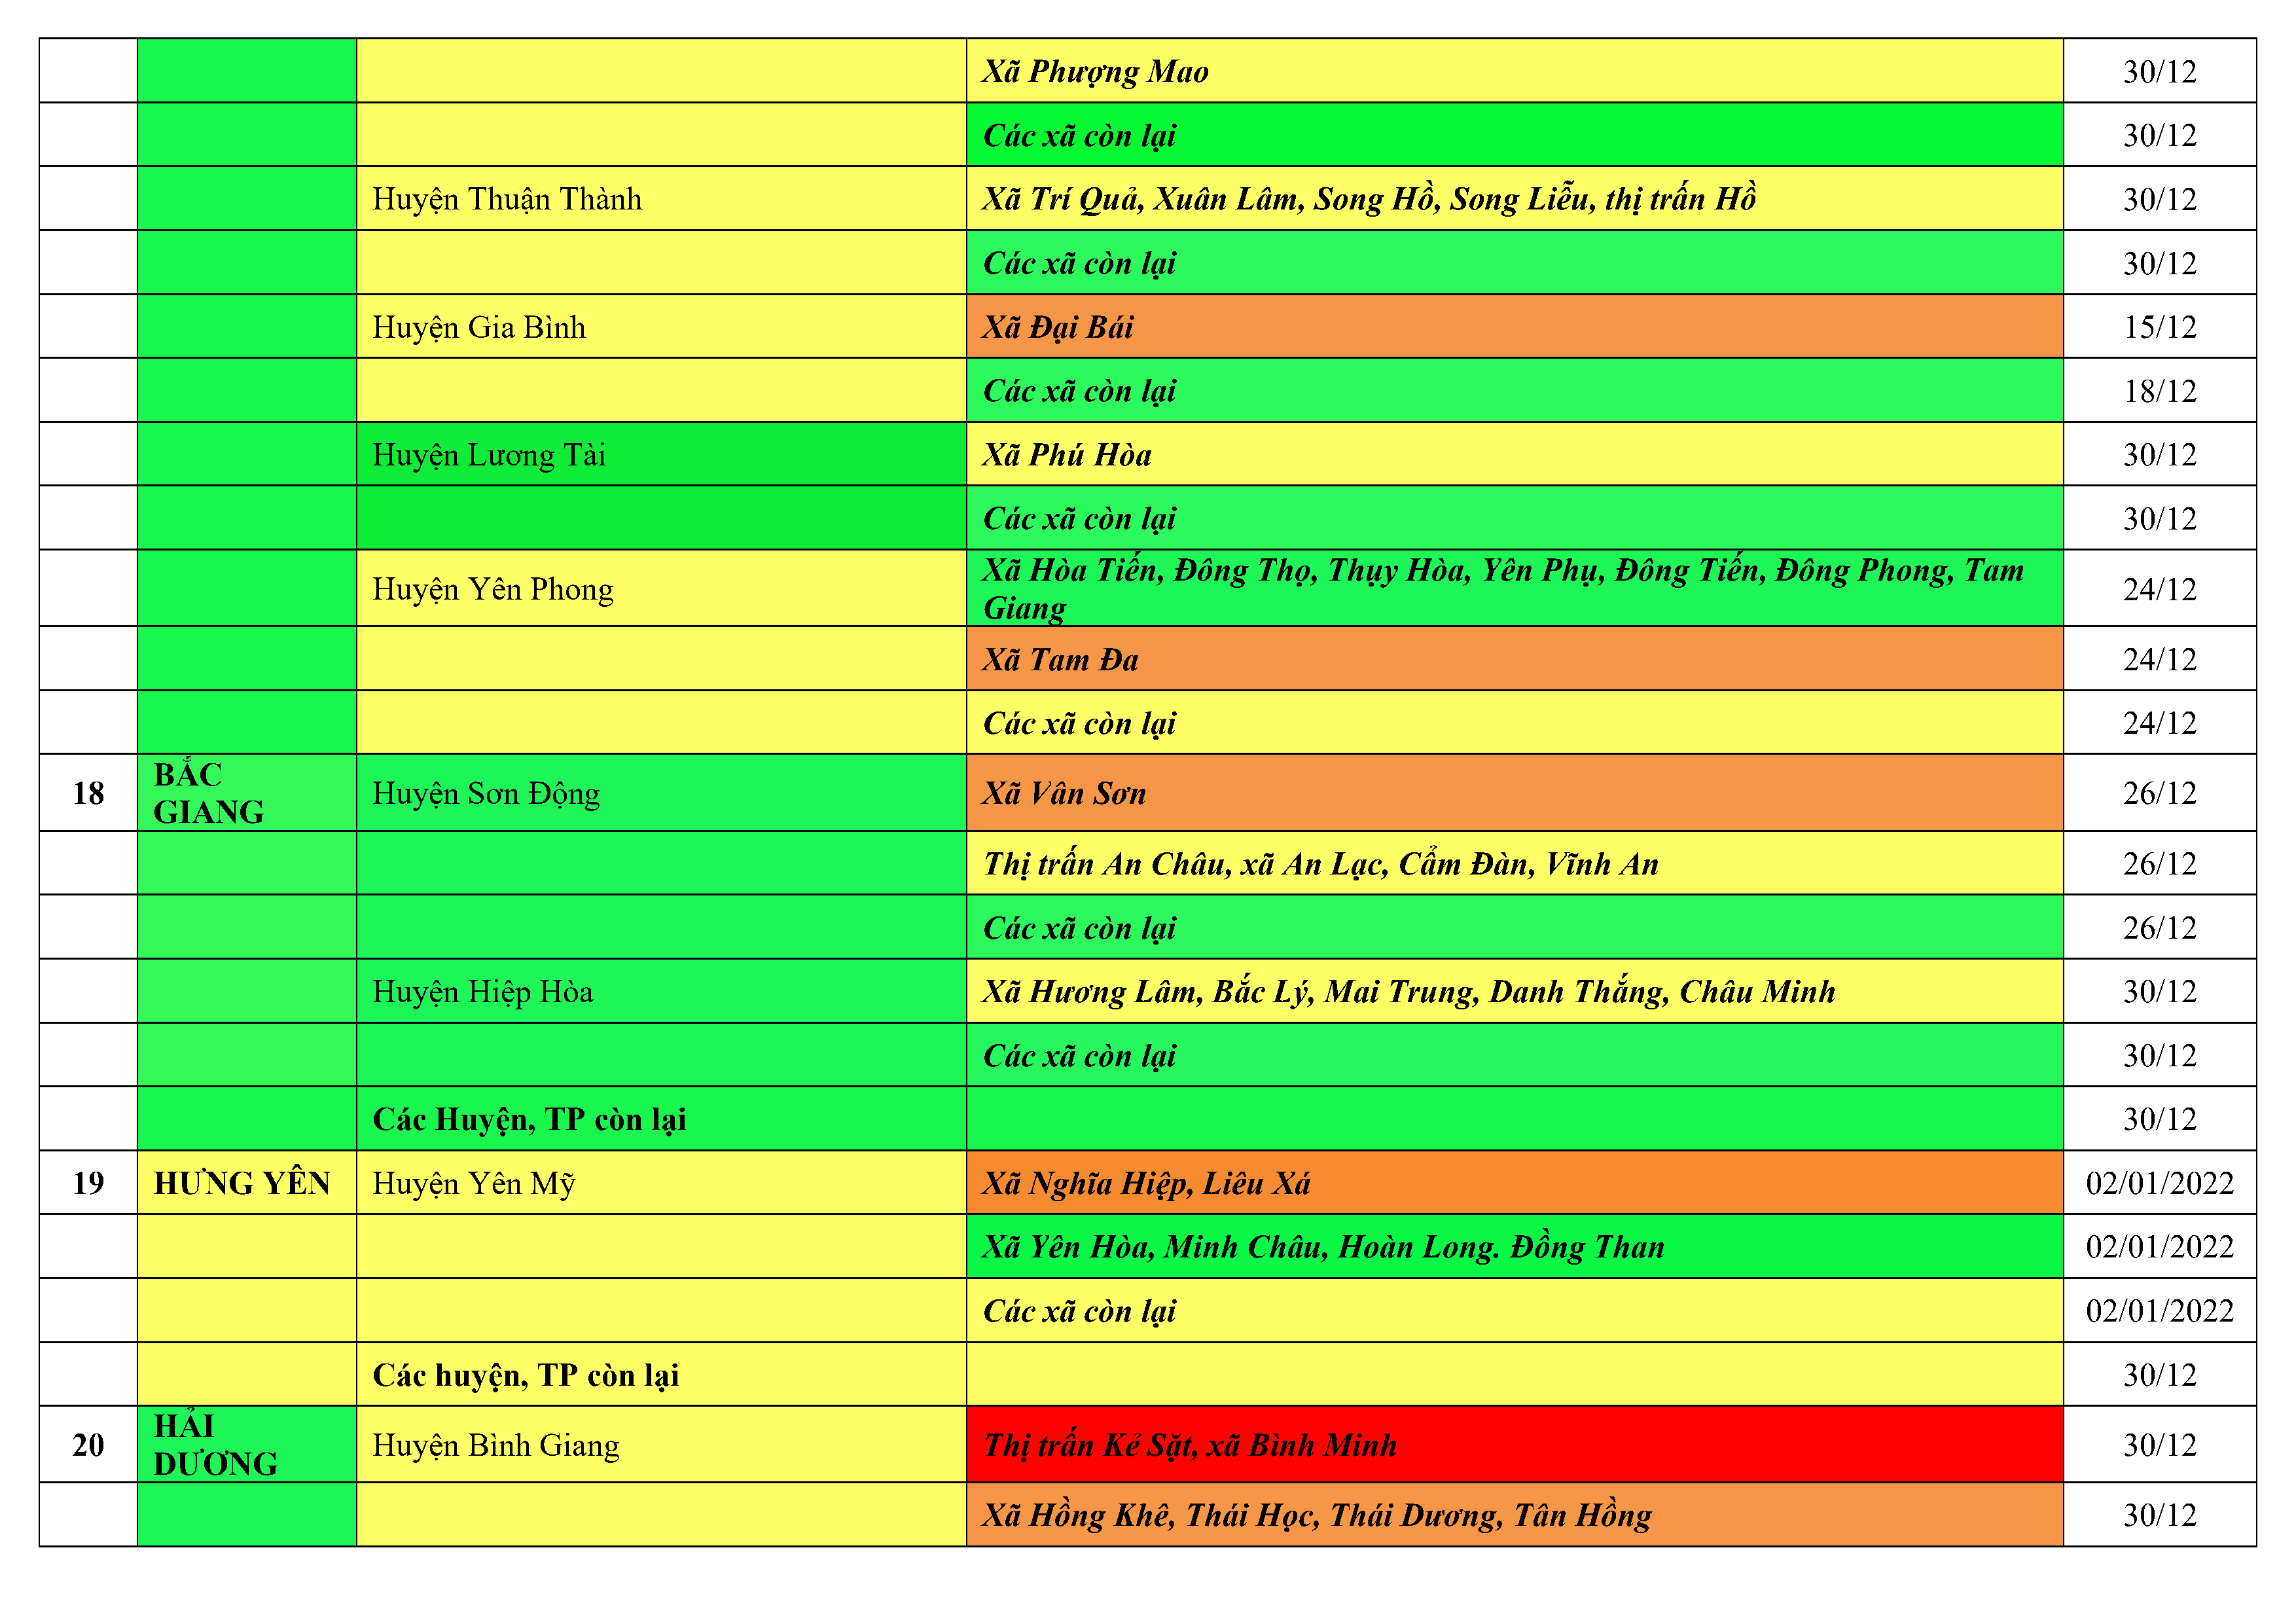Select the Huyện Gia Bình cell
Viewport: 2296px width, 1624px height.
click(x=660, y=327)
